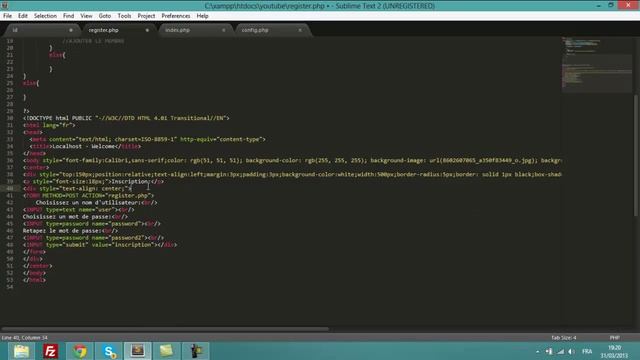Viewport: 640px width, 360px height.
Task: Click the line 'Retapez le mot de passe'
Action: point(70,231)
